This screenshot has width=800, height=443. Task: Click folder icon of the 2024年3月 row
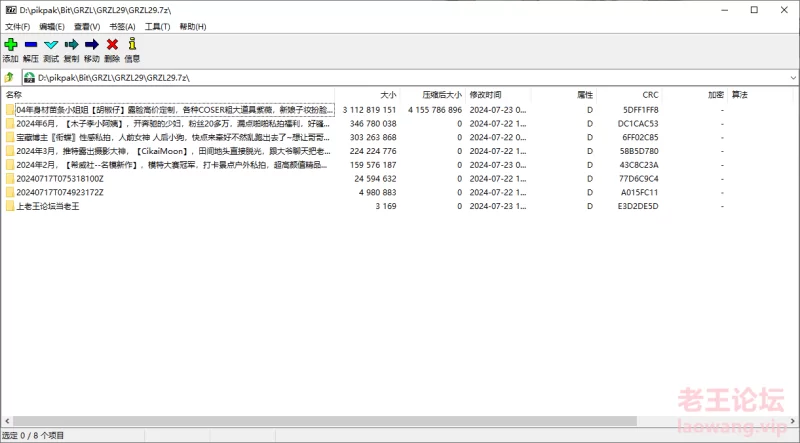[x=10, y=151]
